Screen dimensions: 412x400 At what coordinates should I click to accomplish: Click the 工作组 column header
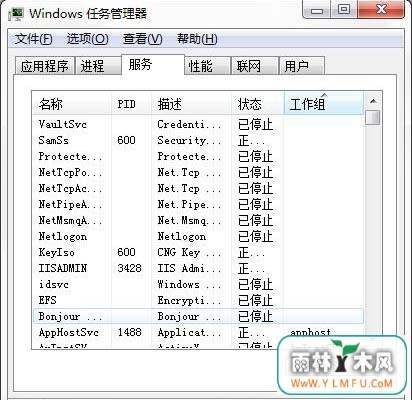click(x=324, y=104)
